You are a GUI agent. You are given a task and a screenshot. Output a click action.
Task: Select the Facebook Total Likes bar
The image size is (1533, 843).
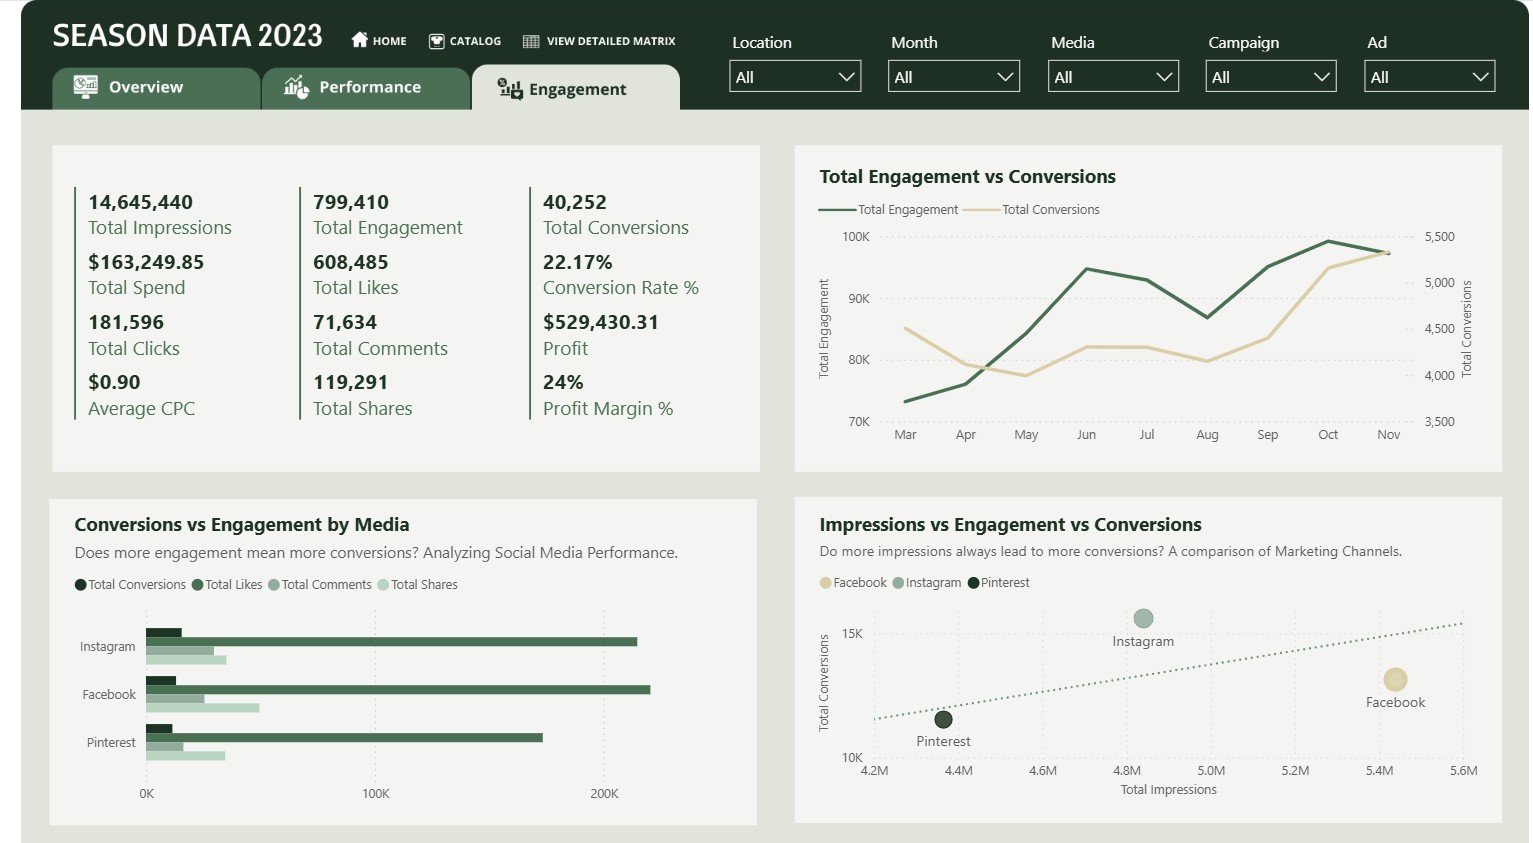click(398, 690)
